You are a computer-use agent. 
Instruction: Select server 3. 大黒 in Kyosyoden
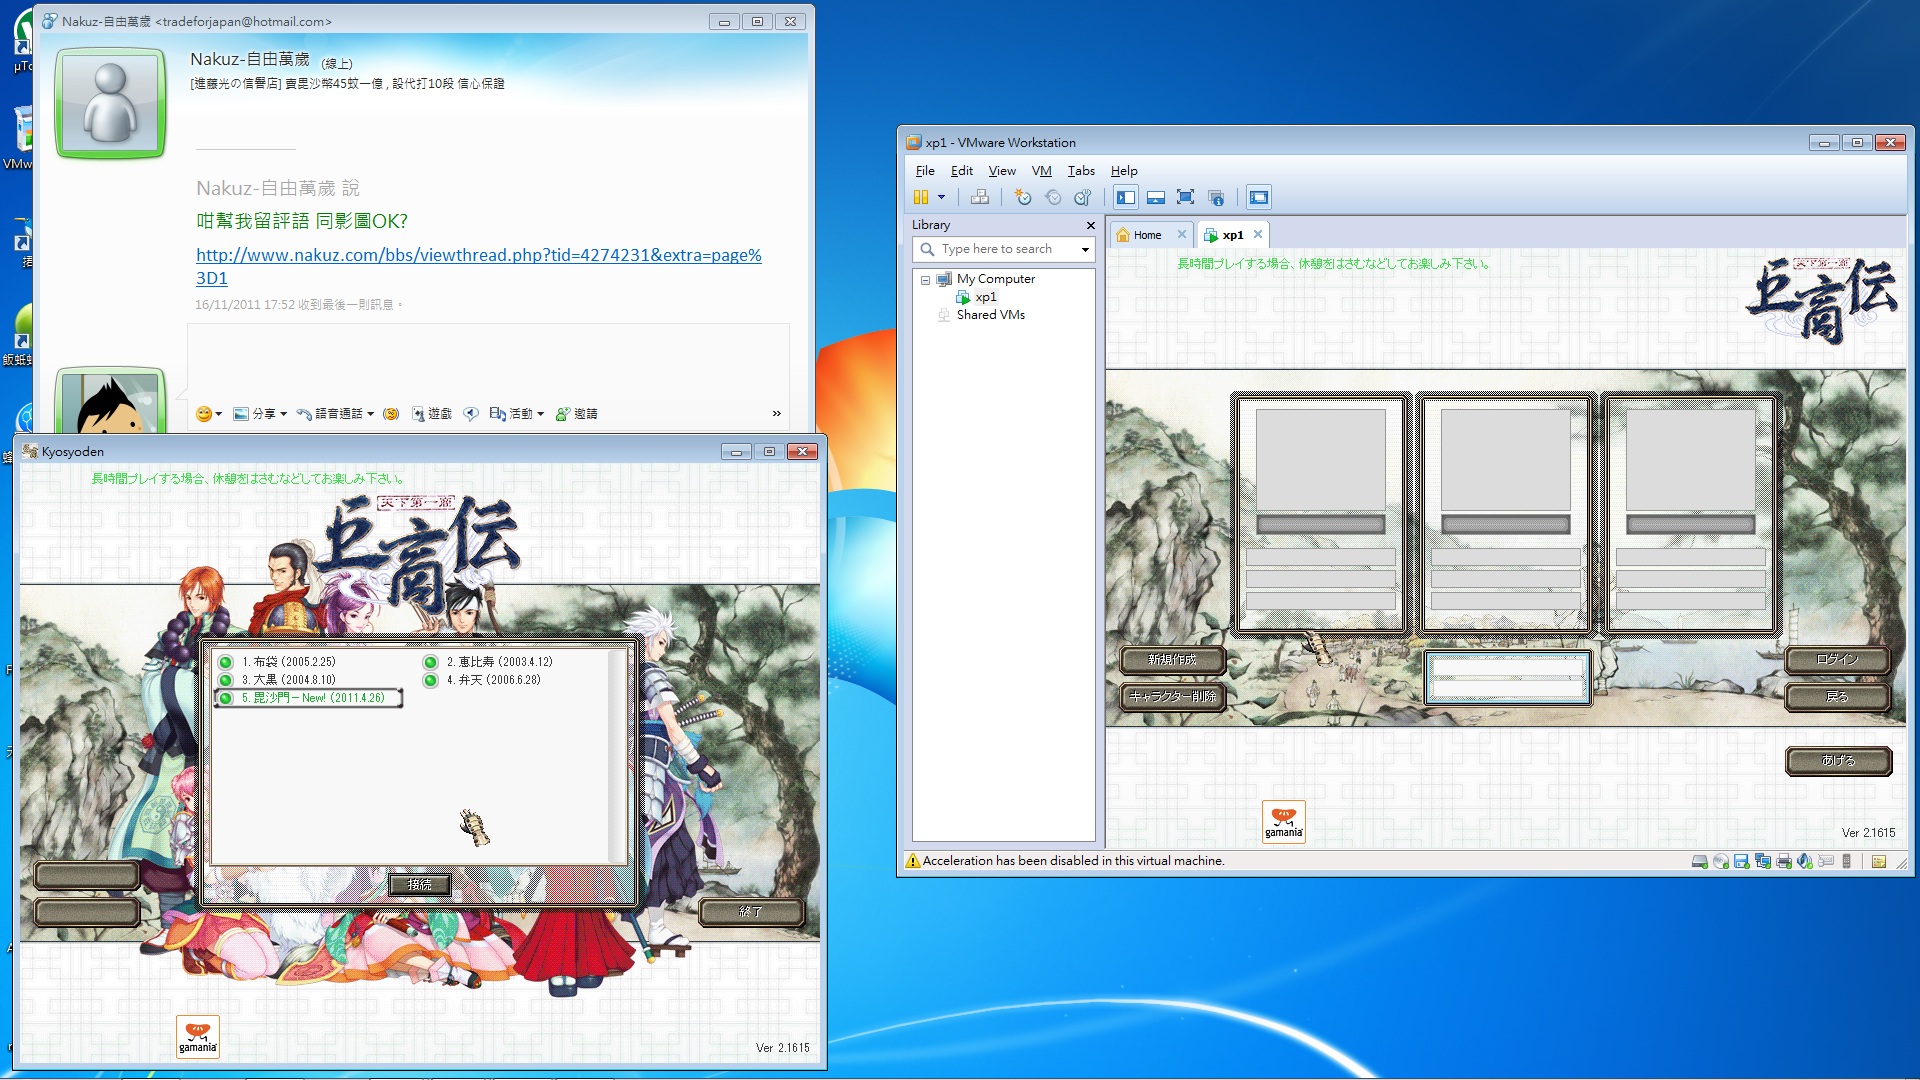tap(278, 680)
